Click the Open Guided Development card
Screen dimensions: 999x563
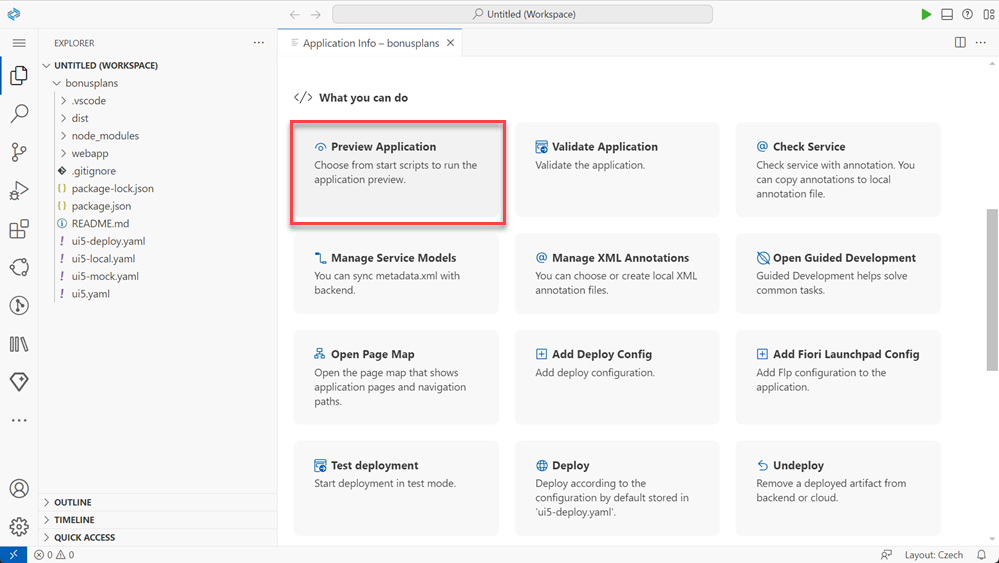[838, 273]
